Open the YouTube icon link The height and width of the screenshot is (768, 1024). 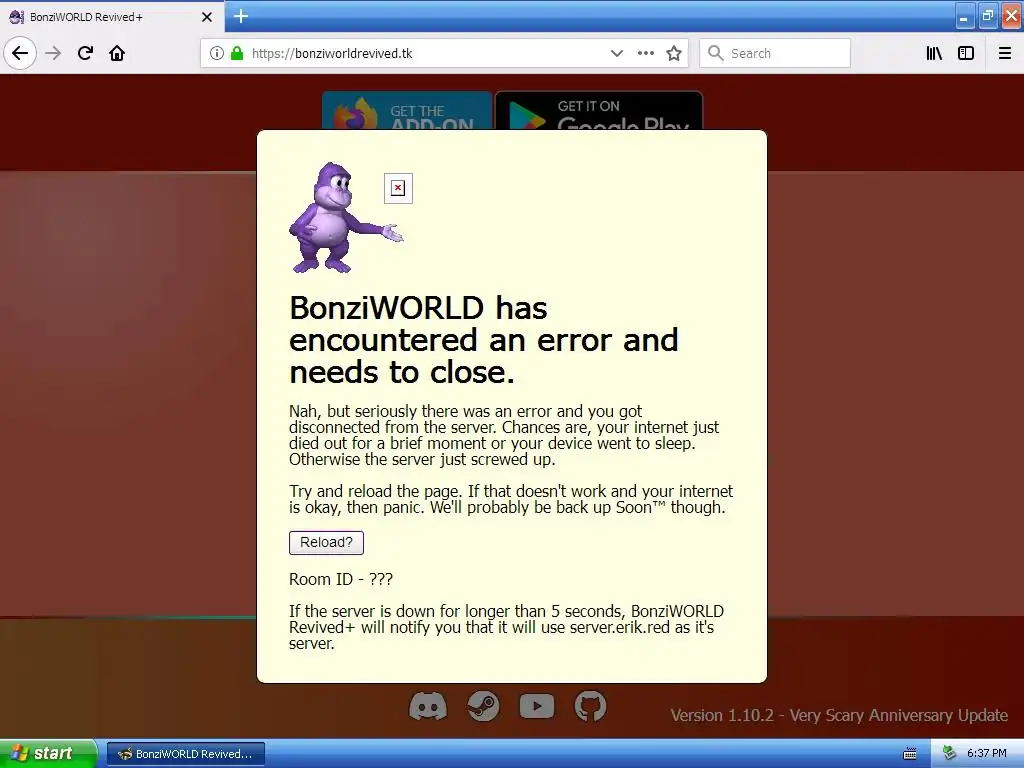point(537,706)
